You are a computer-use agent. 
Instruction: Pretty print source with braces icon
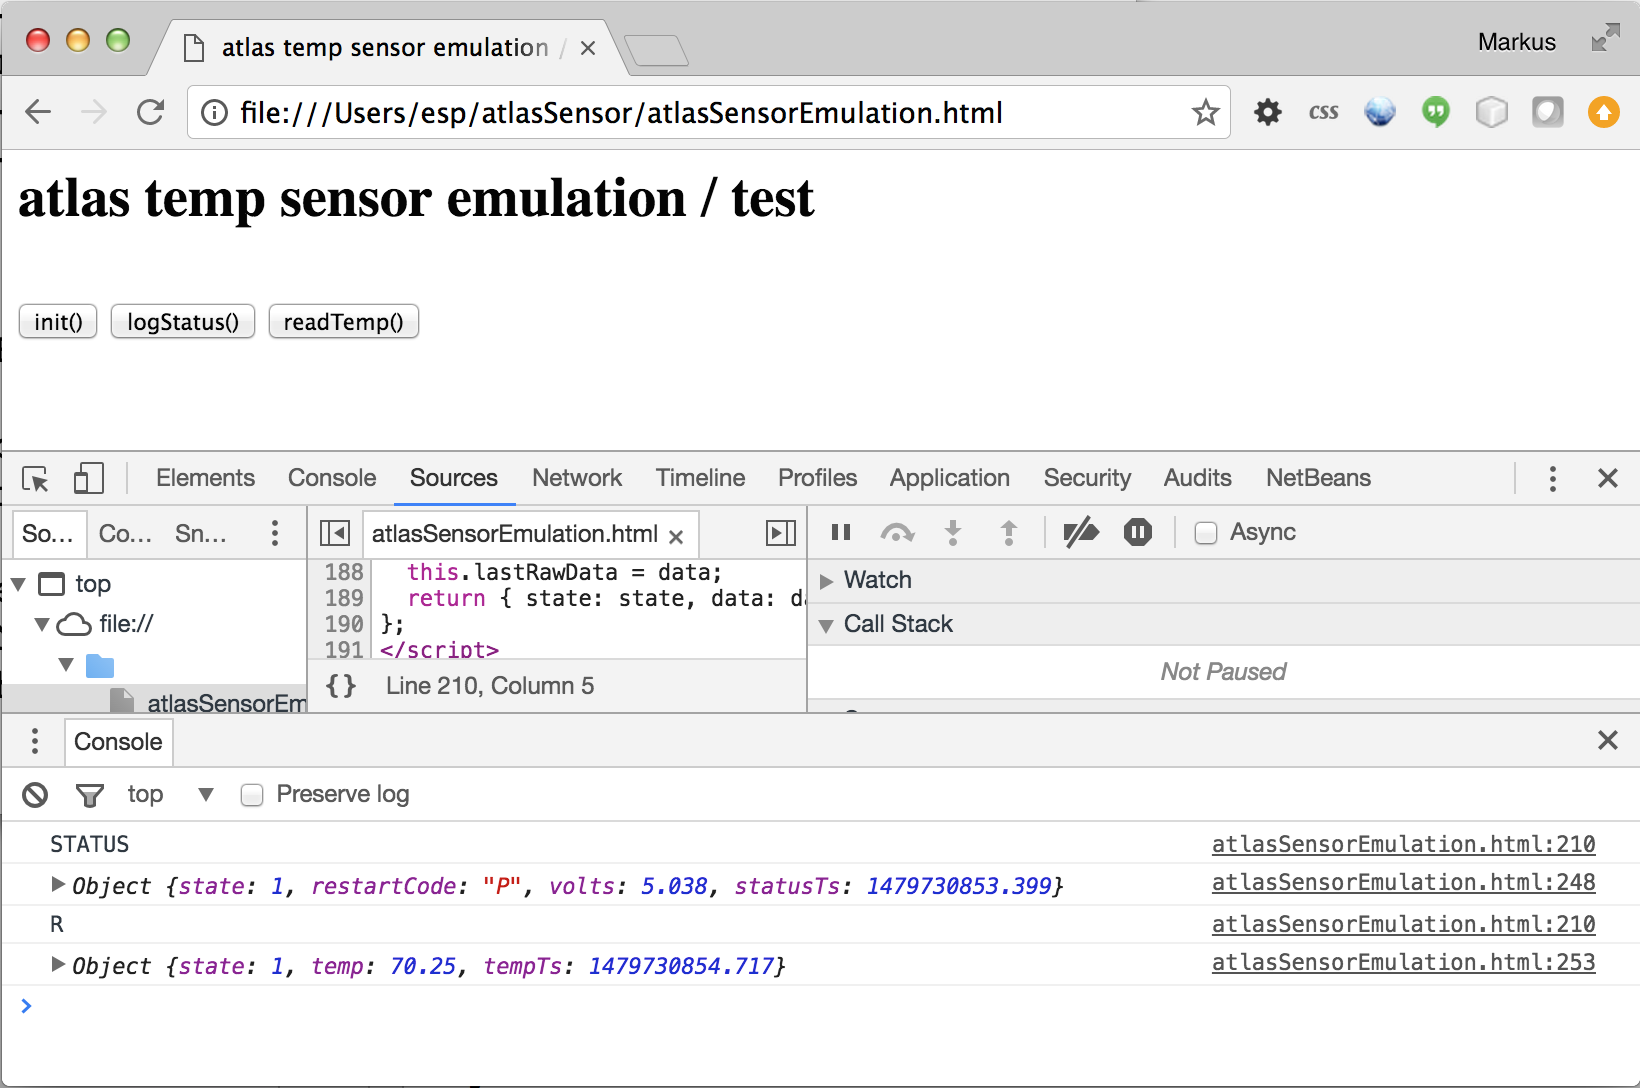[x=341, y=686]
